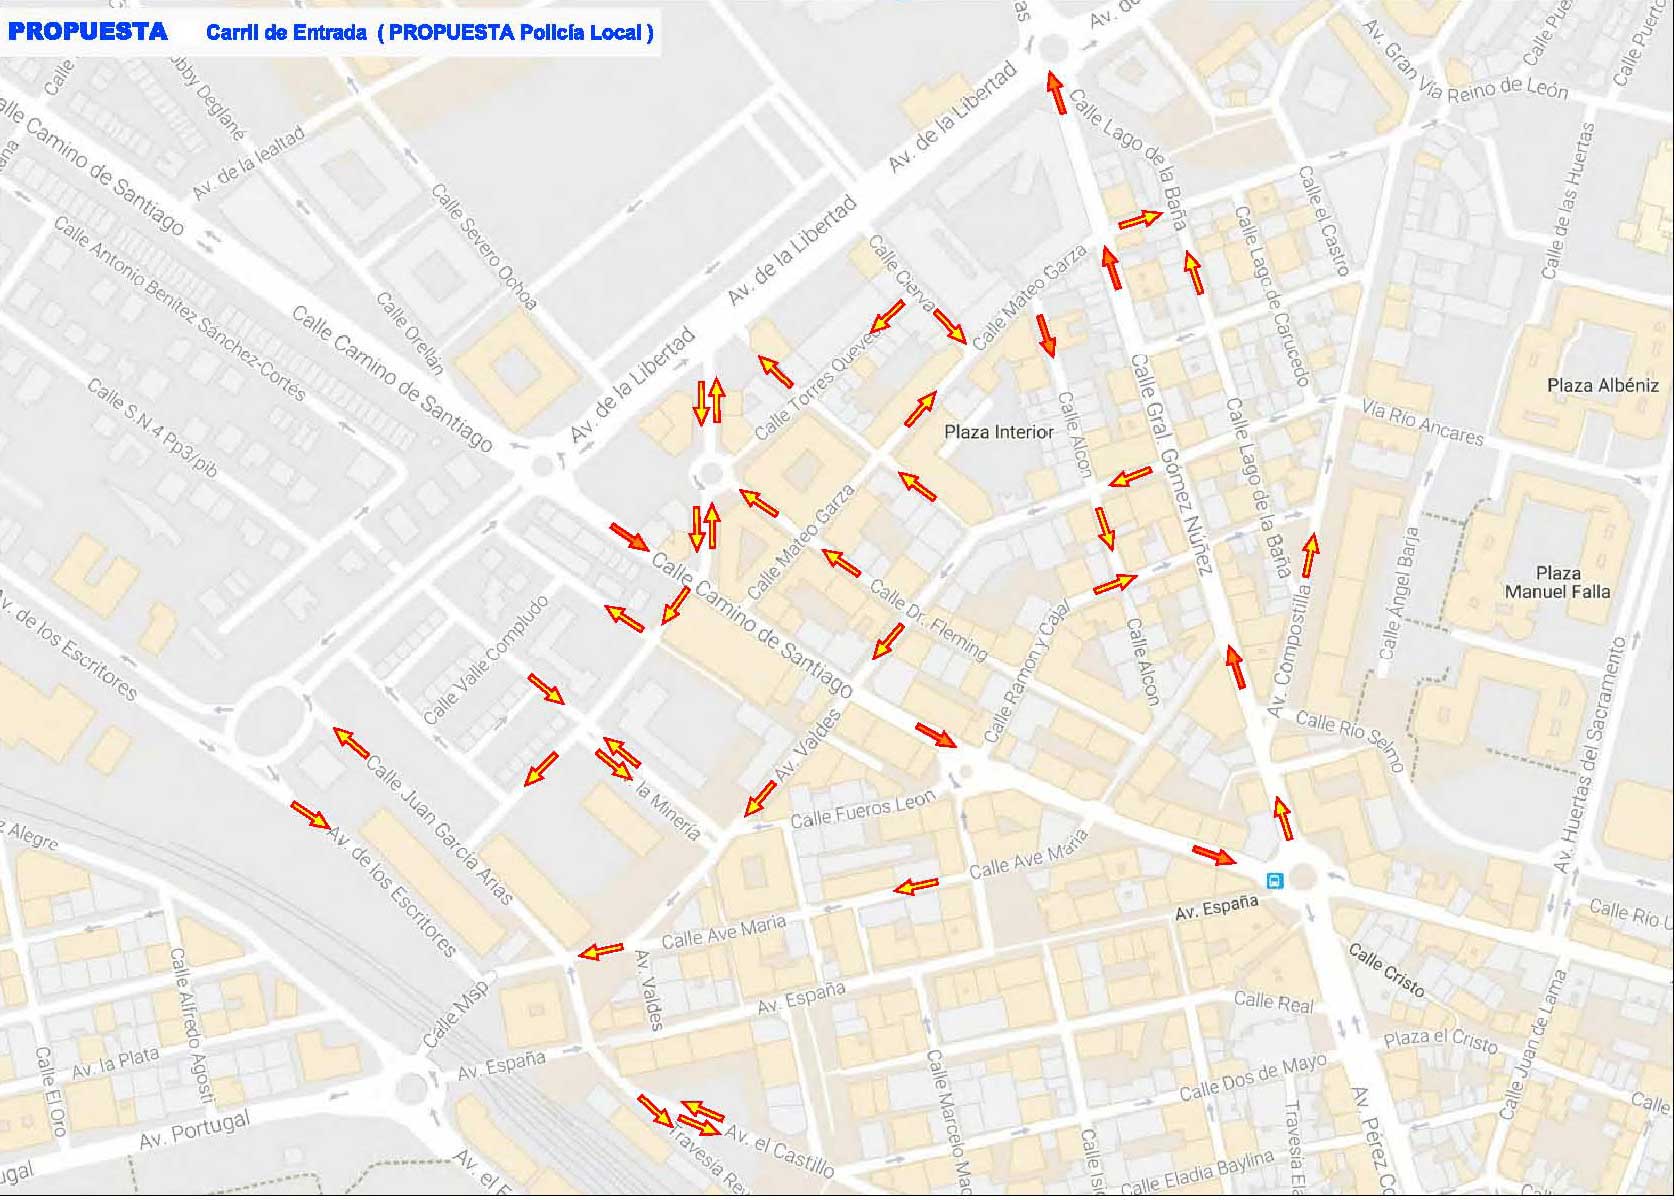Click the 'Calle Dr. Fleming' street label
This screenshot has width=1676, height=1200.
[x=928, y=621]
